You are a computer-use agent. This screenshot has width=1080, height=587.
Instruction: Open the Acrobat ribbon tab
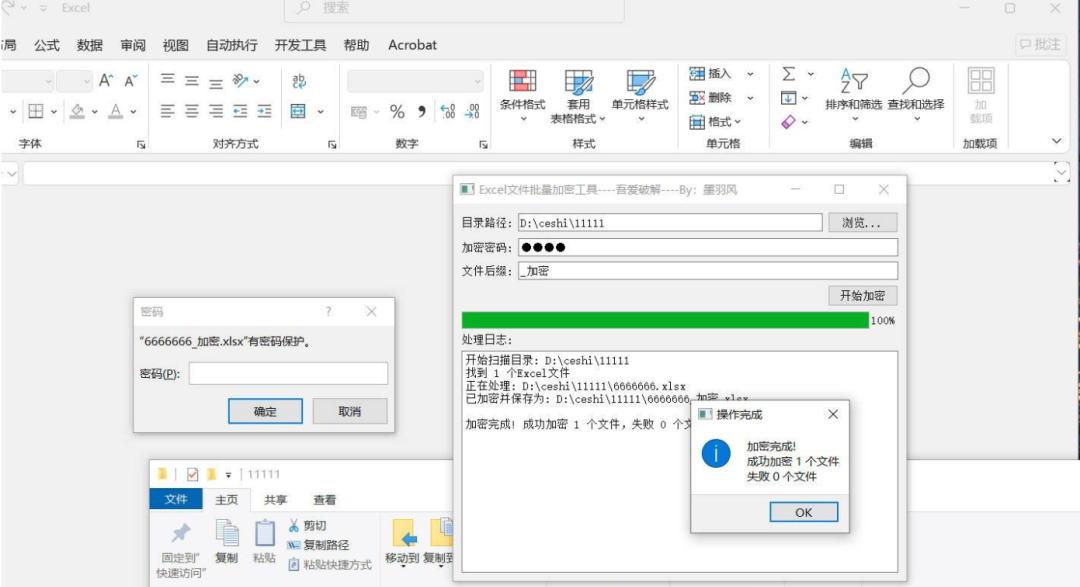(x=412, y=45)
